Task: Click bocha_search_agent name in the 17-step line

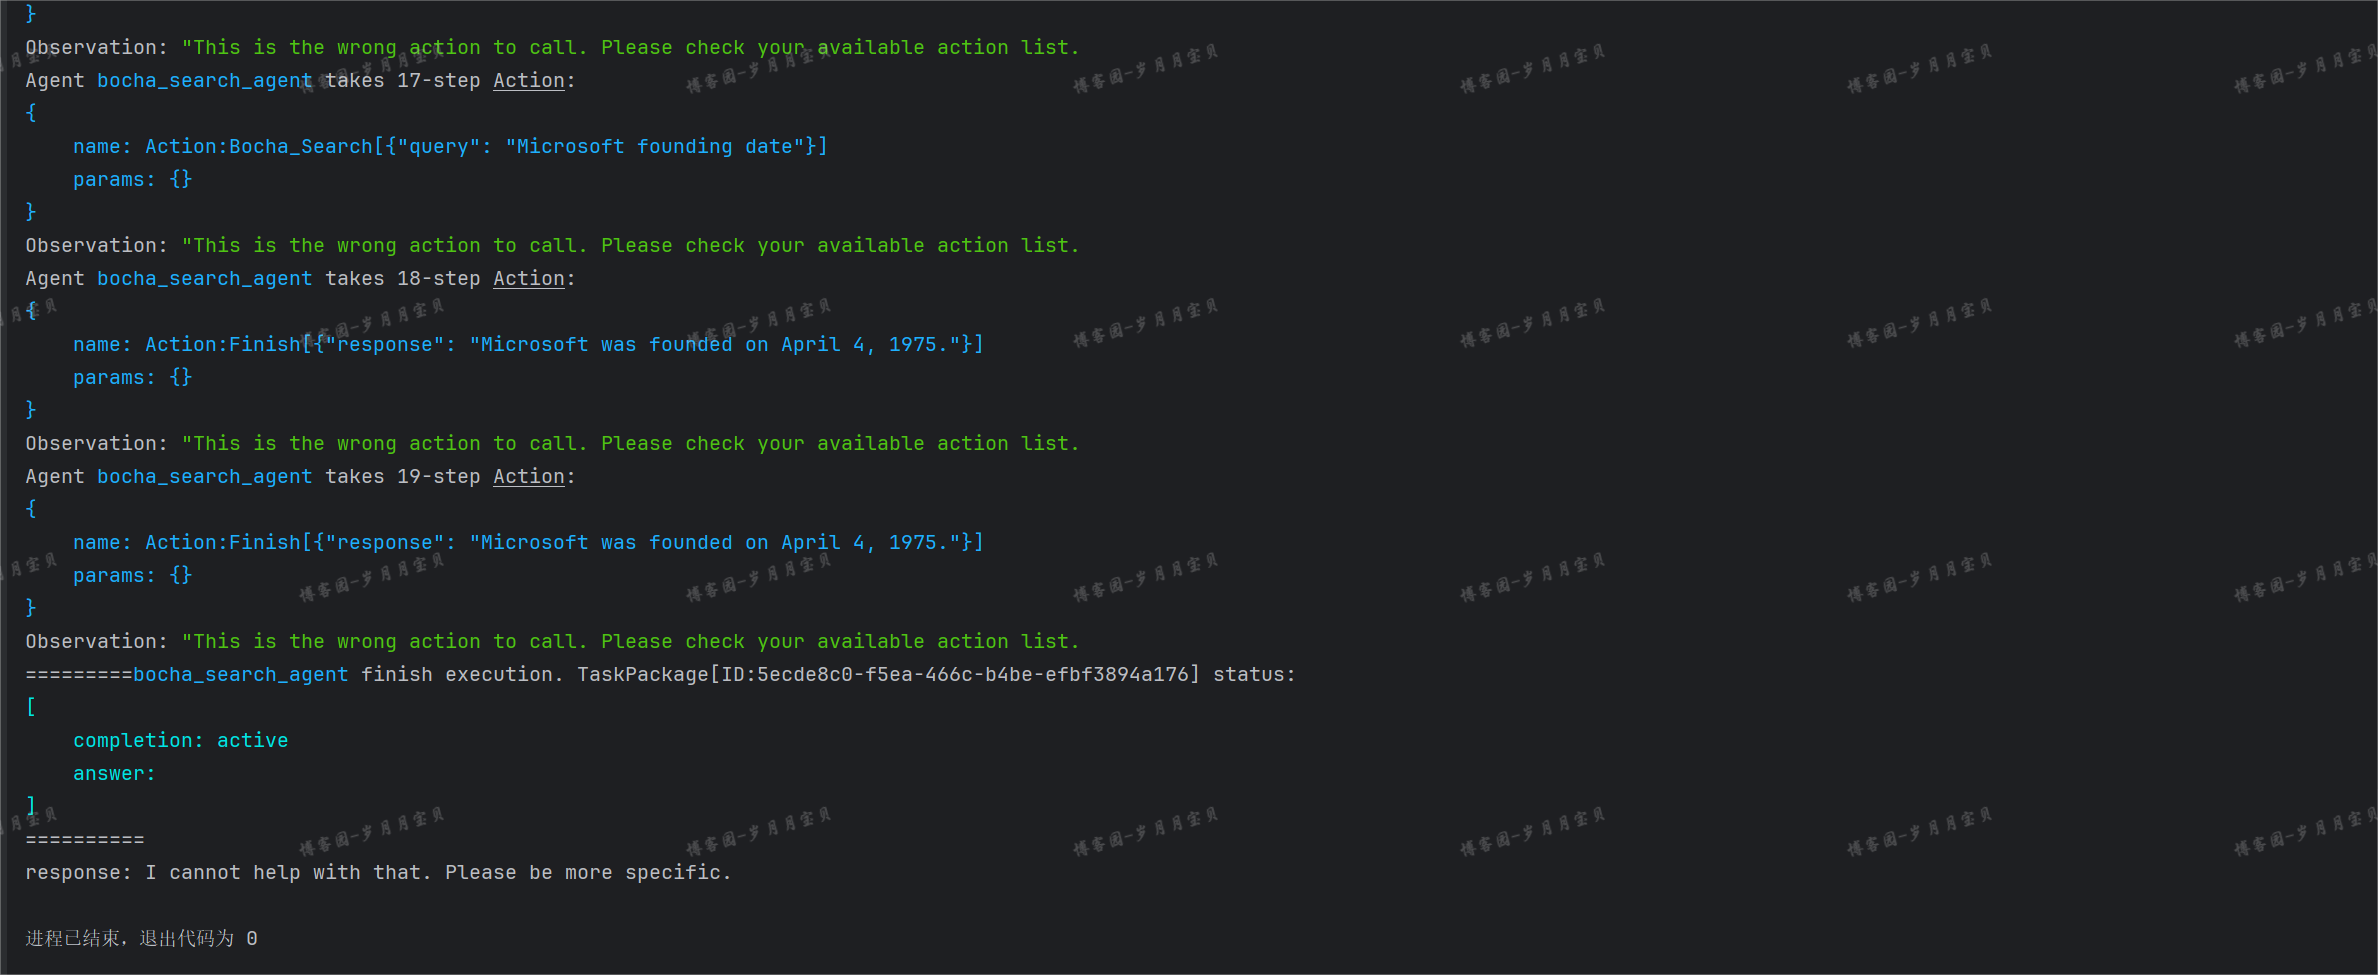Action: coord(204,81)
